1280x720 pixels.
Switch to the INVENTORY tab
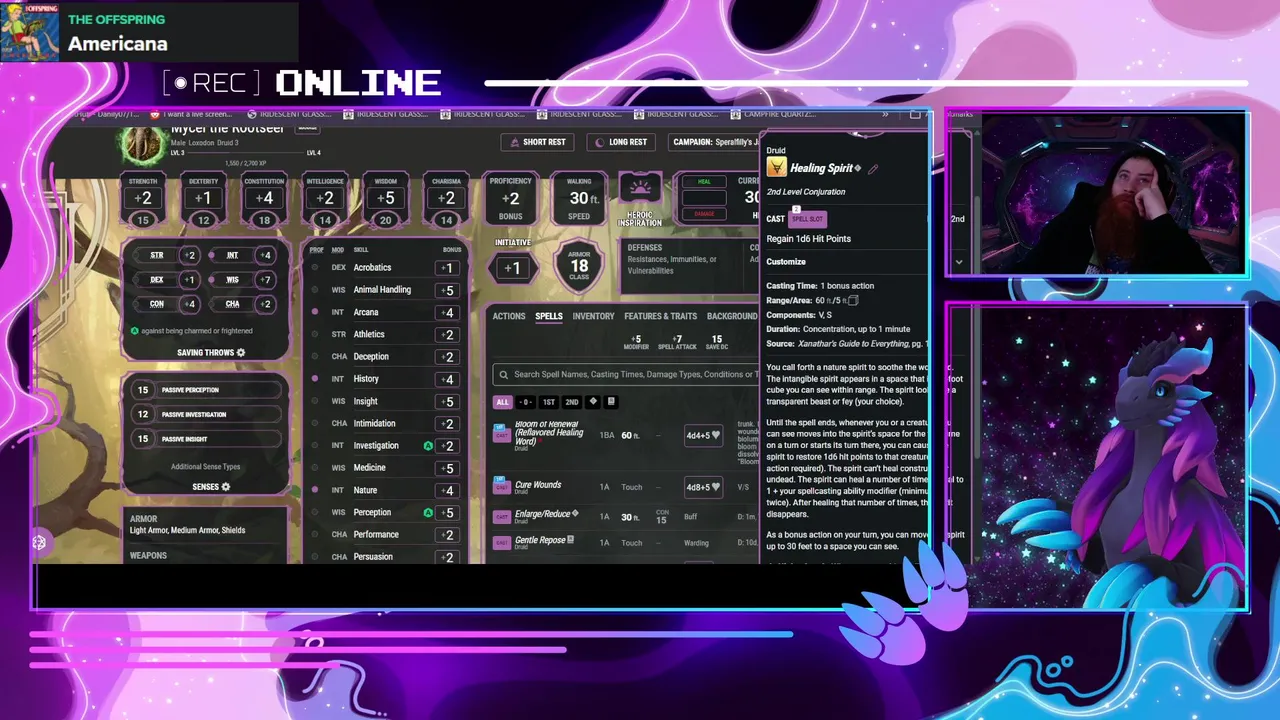(593, 316)
